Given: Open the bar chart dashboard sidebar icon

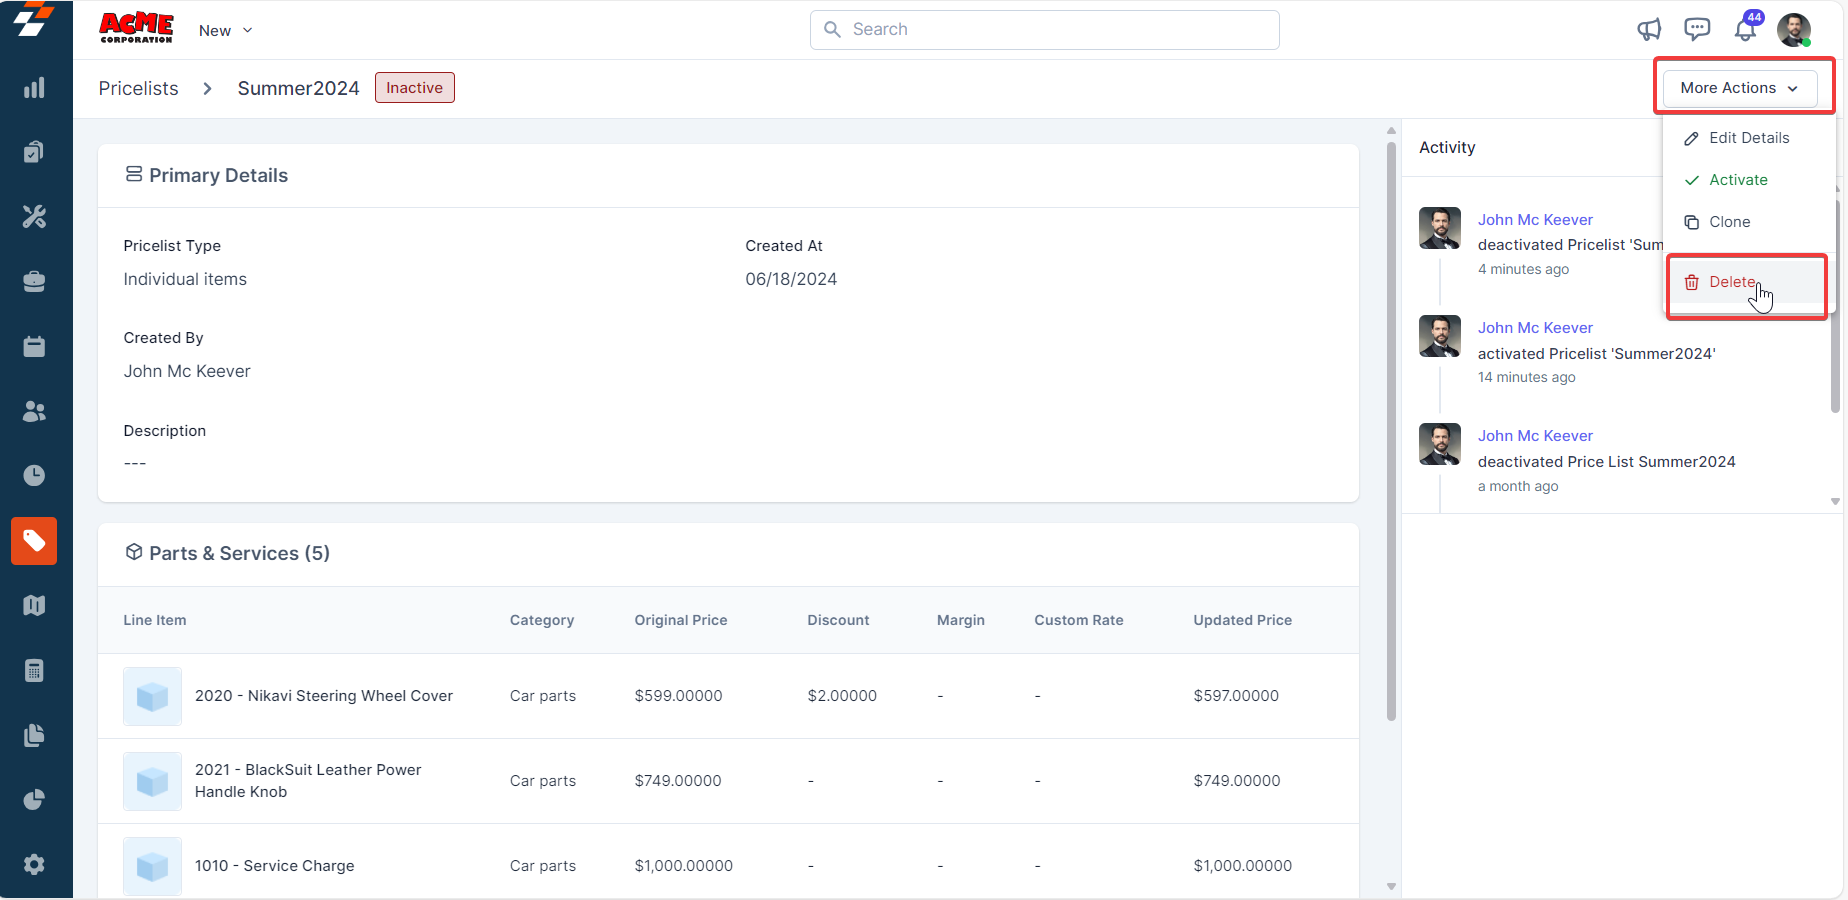Looking at the screenshot, I should 34,88.
